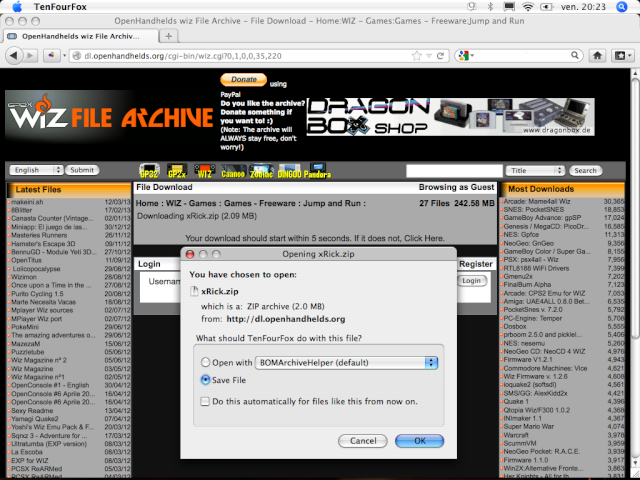Select the Zodiac console icon
Screen dimensions: 640x480
(261, 171)
